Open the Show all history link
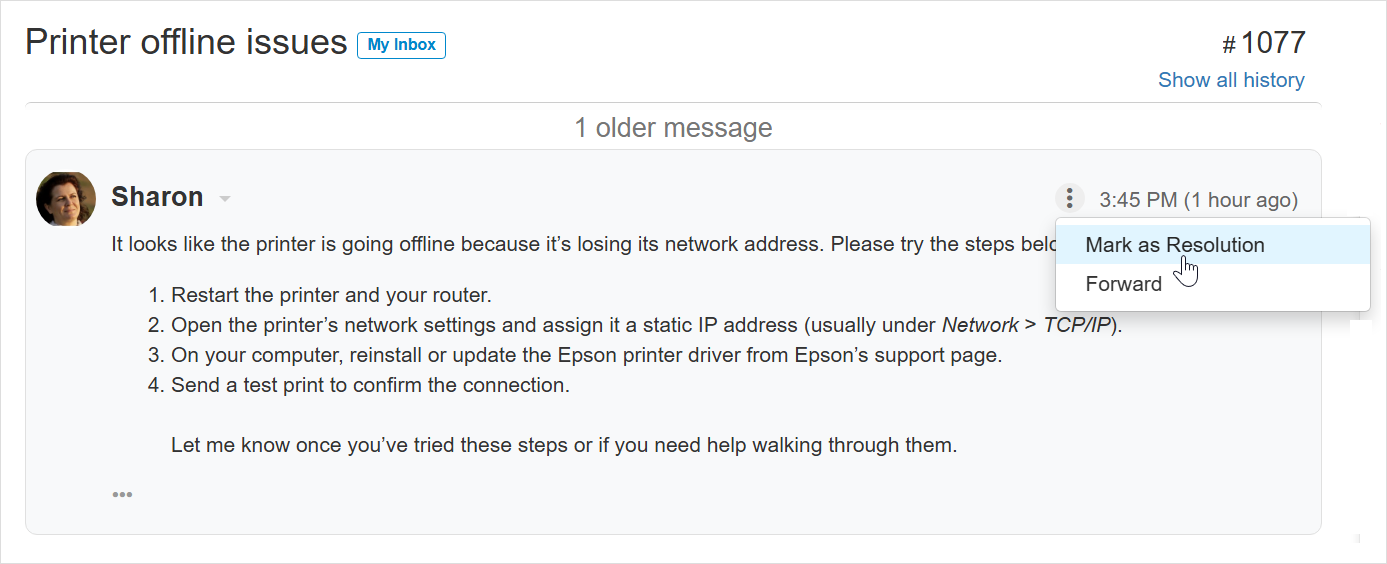 point(1231,80)
